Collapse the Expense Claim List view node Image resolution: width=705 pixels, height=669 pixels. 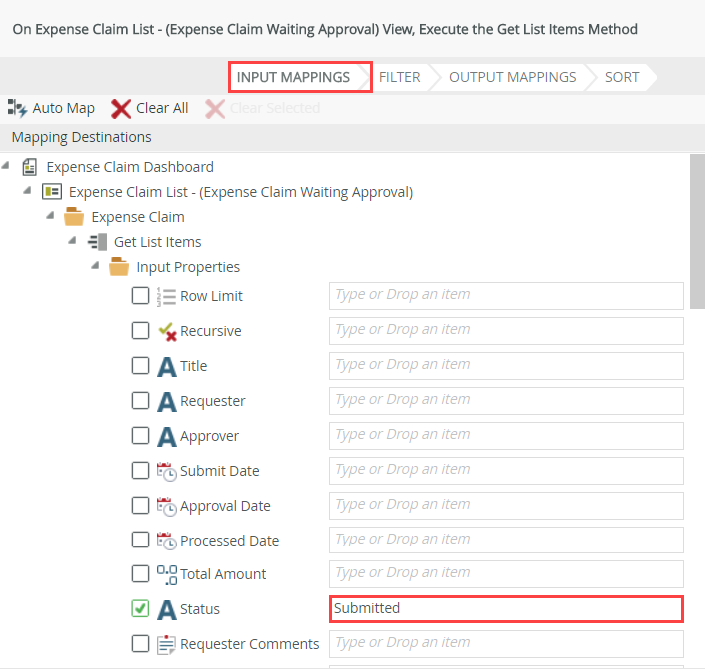coord(27,191)
